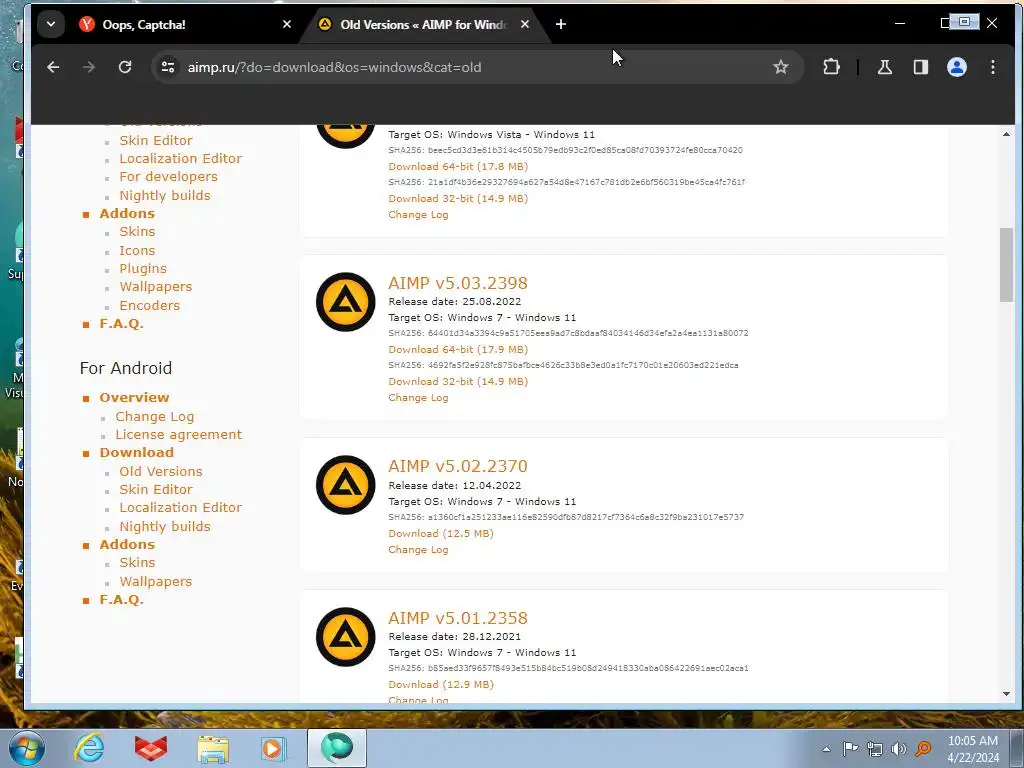Go back using the browser back arrow
Image resolution: width=1024 pixels, height=768 pixels.
tap(54, 67)
